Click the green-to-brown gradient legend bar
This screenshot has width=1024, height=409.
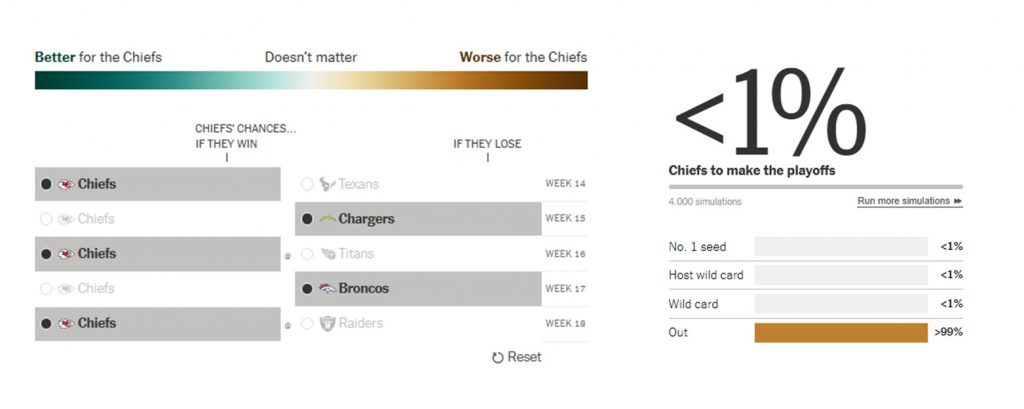311,80
